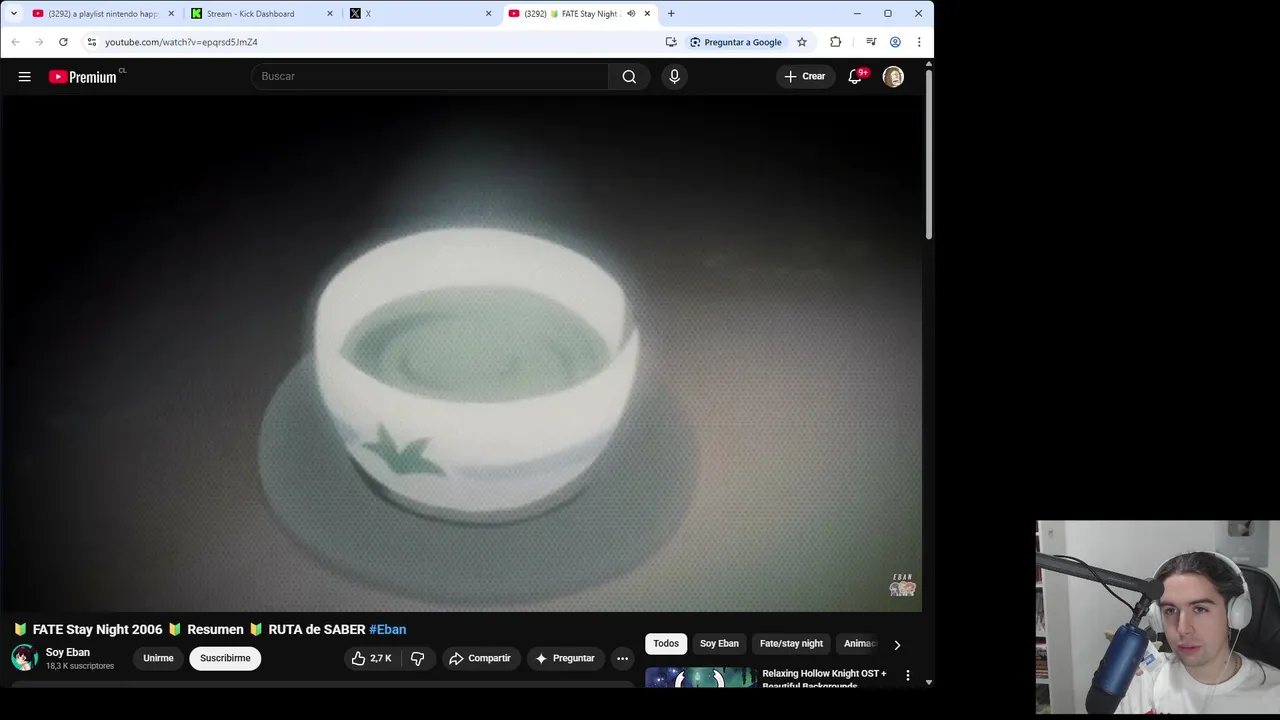
Task: Mute the FATE Stay Night tab audio
Action: pos(631,14)
